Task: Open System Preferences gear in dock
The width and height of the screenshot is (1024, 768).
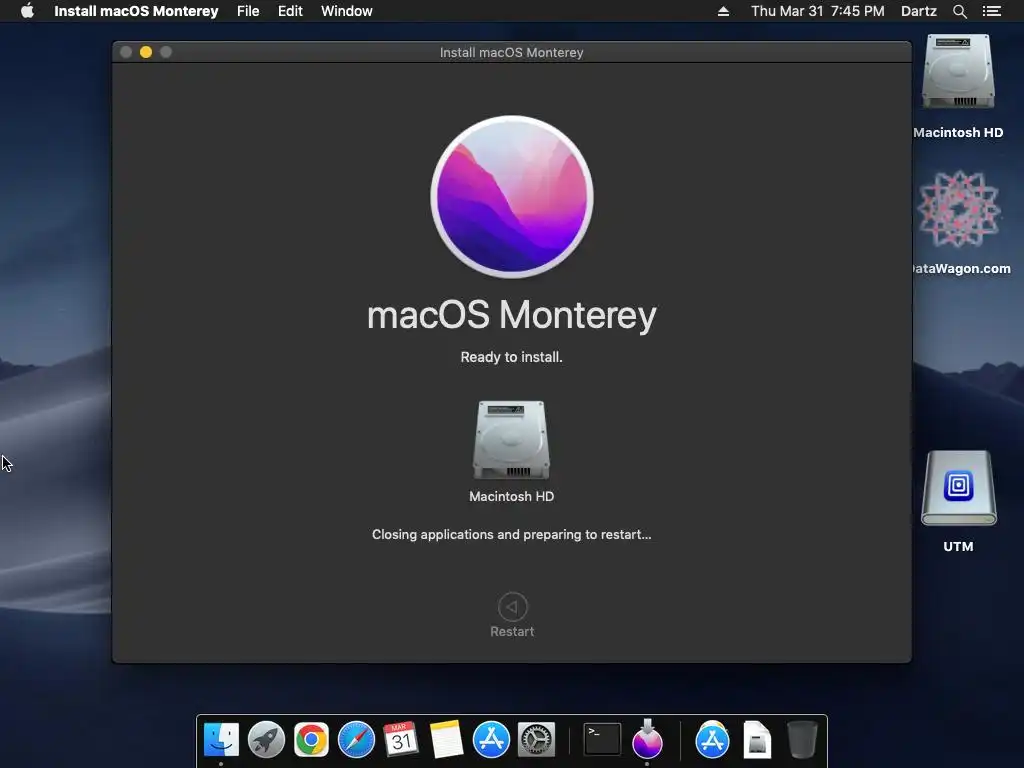Action: pyautogui.click(x=536, y=740)
